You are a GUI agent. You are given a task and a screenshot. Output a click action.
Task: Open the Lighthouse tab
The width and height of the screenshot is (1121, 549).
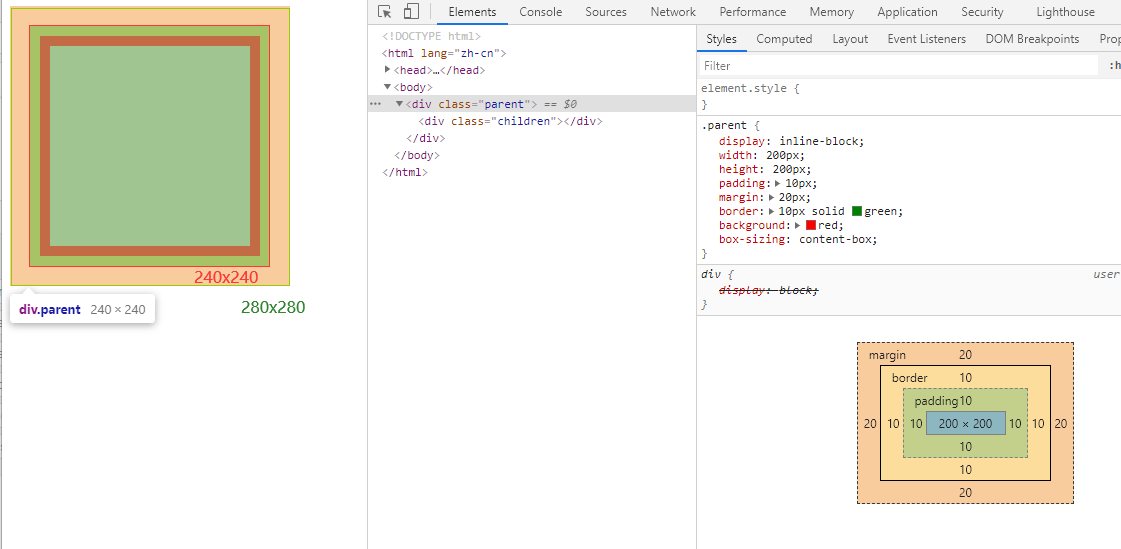[1065, 12]
